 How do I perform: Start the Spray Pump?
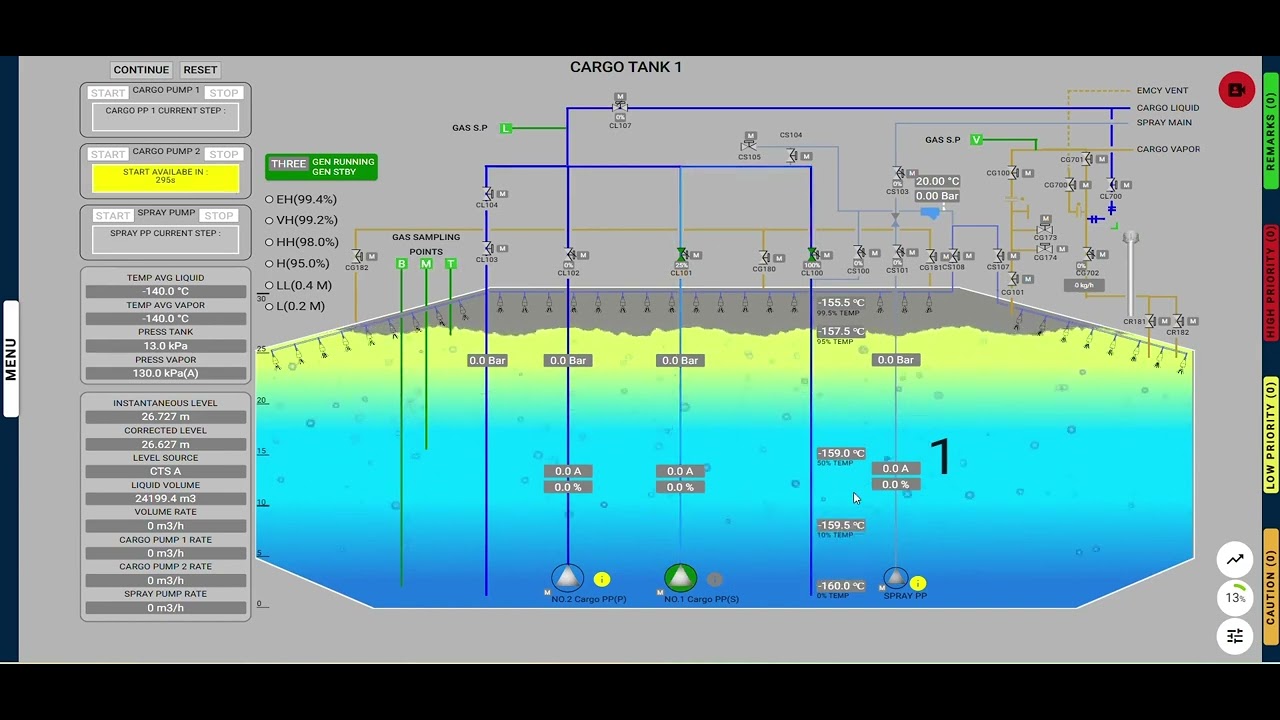pos(113,215)
